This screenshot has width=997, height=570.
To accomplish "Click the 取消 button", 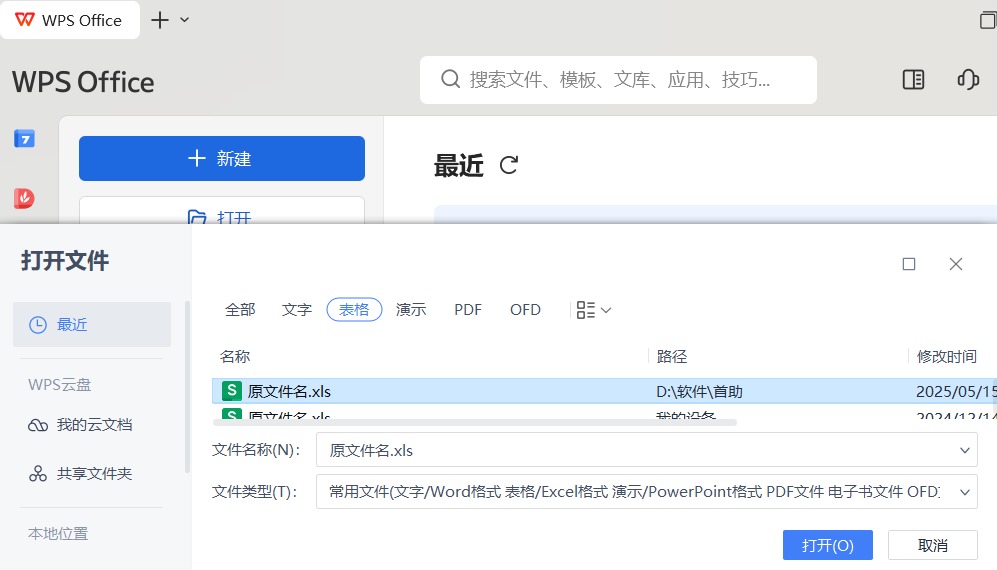I will (x=933, y=545).
